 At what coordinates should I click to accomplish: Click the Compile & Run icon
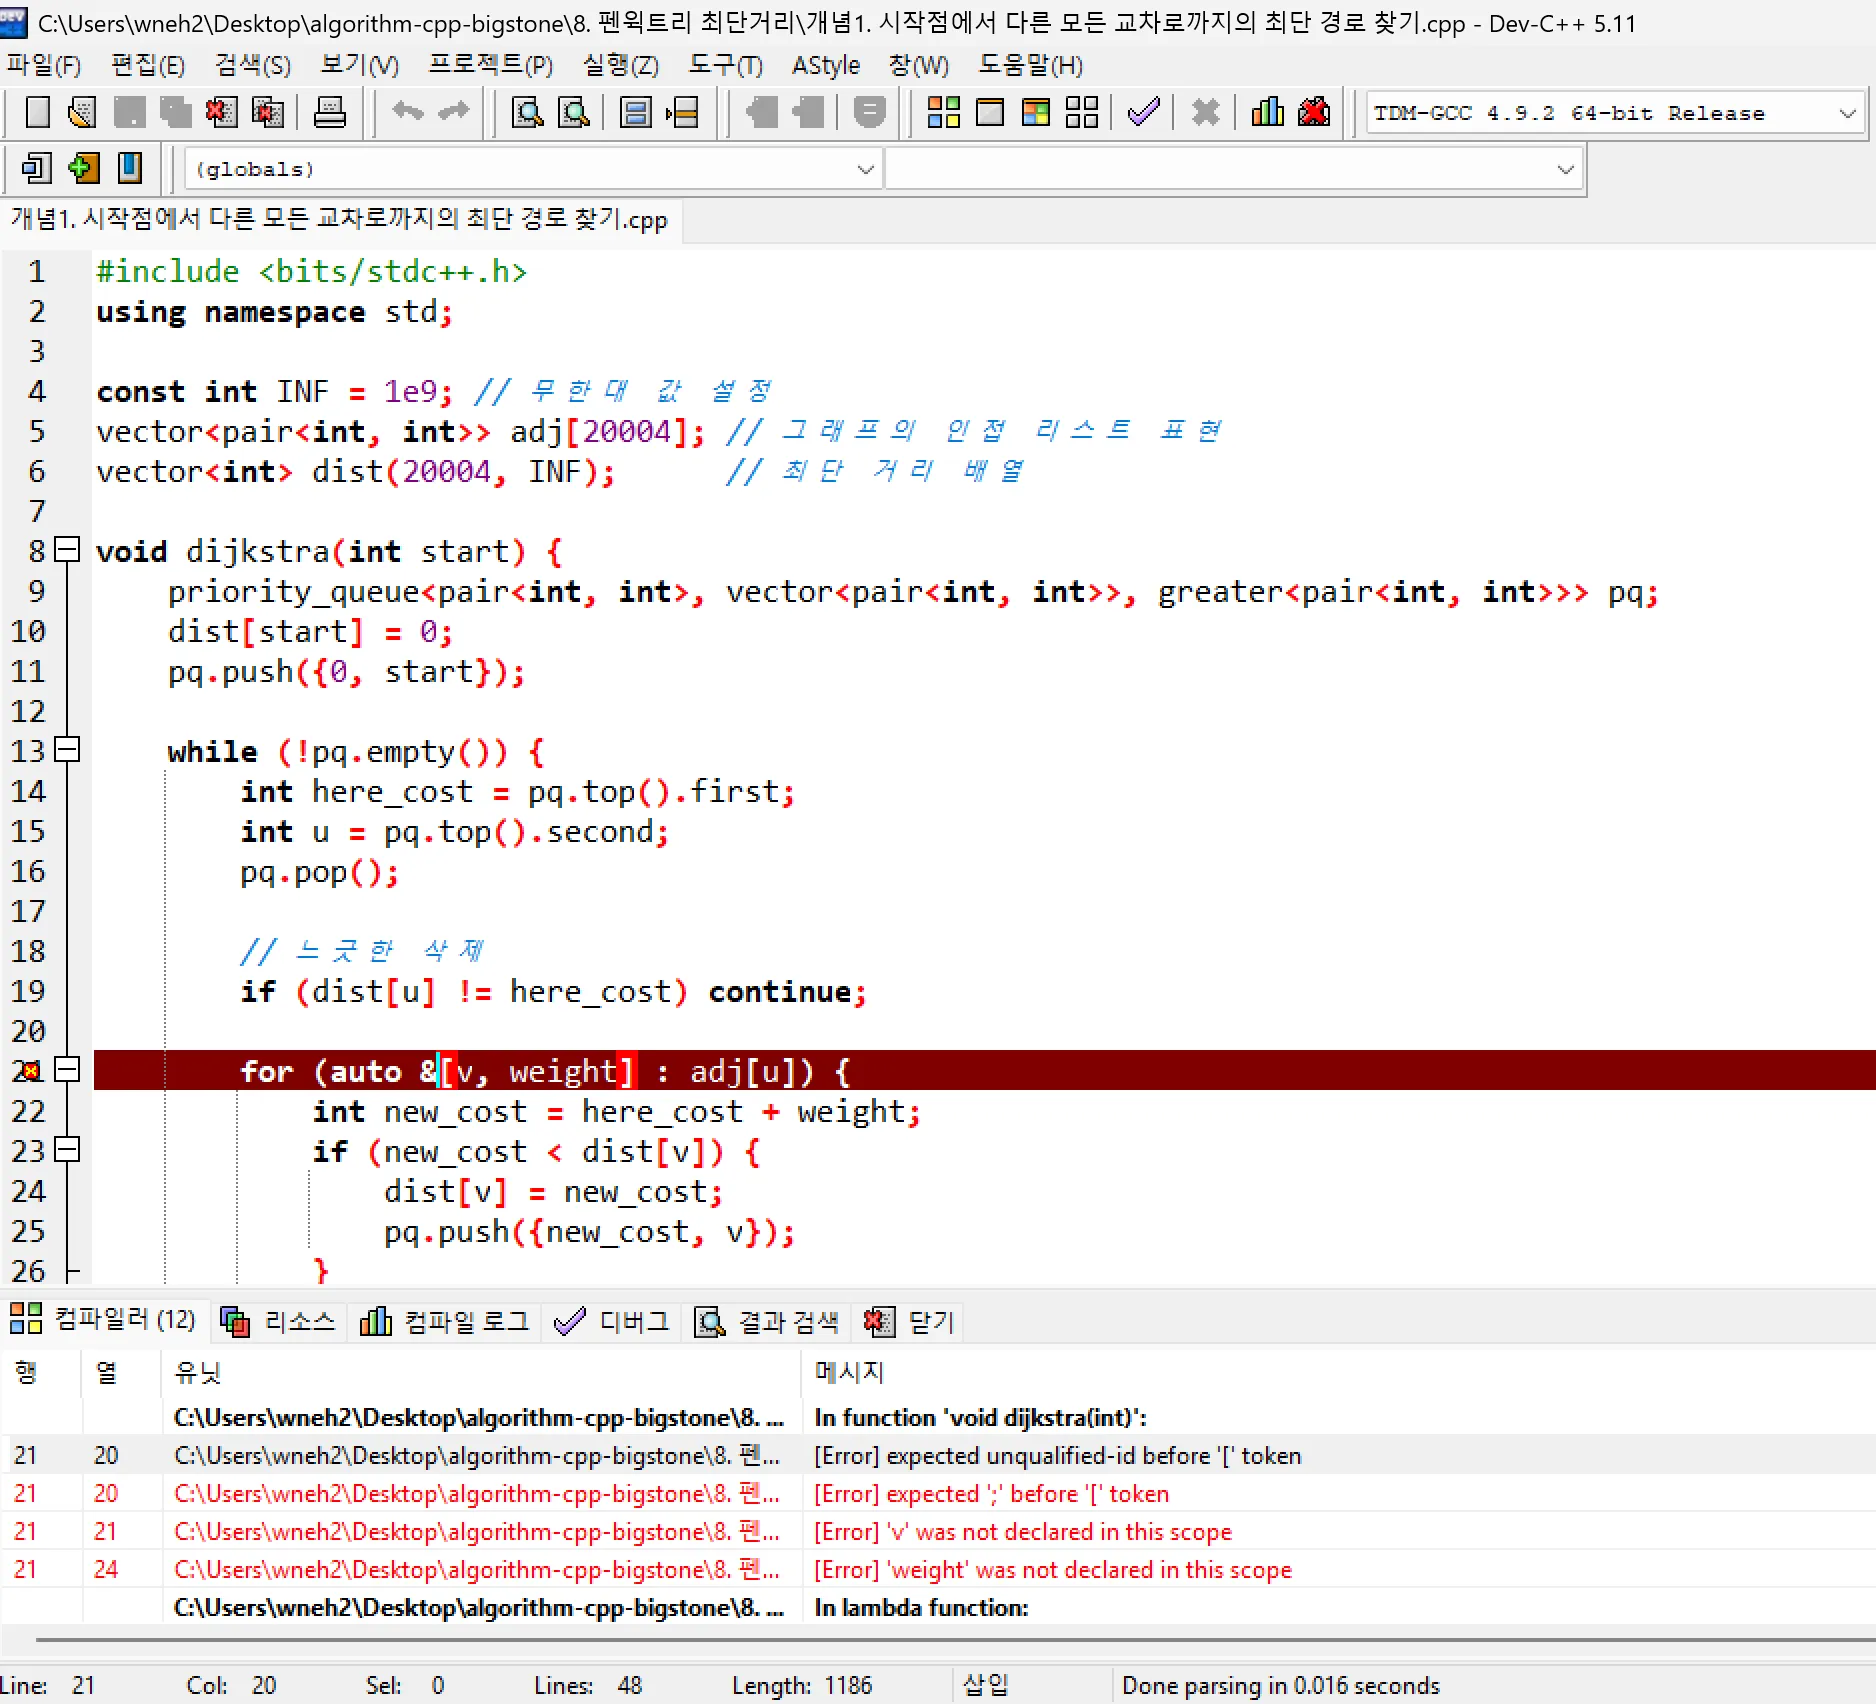pyautogui.click(x=1036, y=112)
